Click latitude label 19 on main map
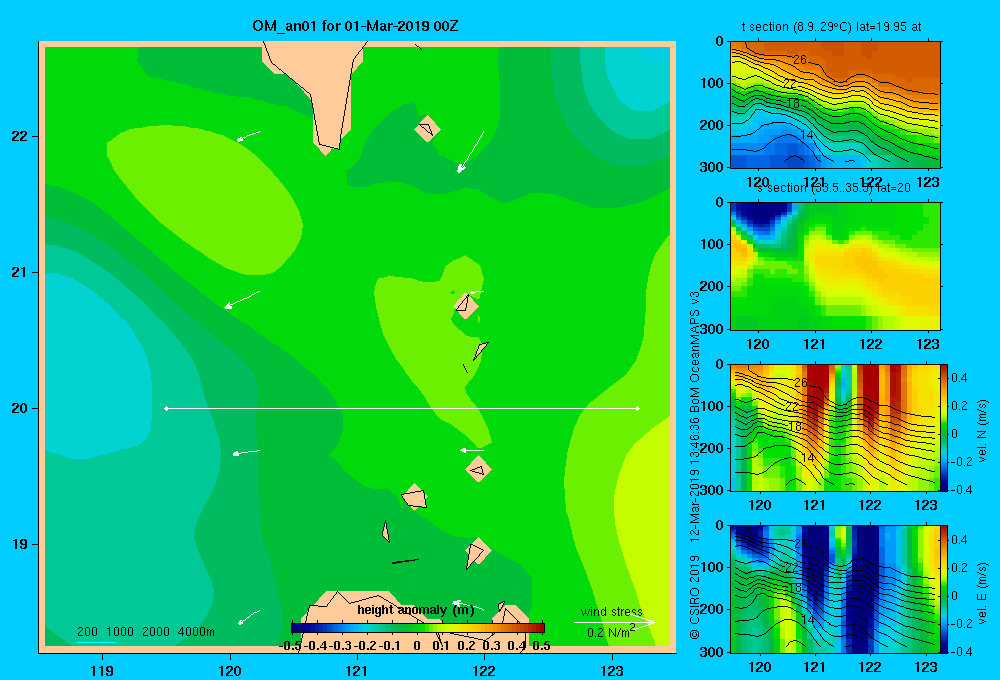Image resolution: width=1000 pixels, height=680 pixels. point(19,544)
